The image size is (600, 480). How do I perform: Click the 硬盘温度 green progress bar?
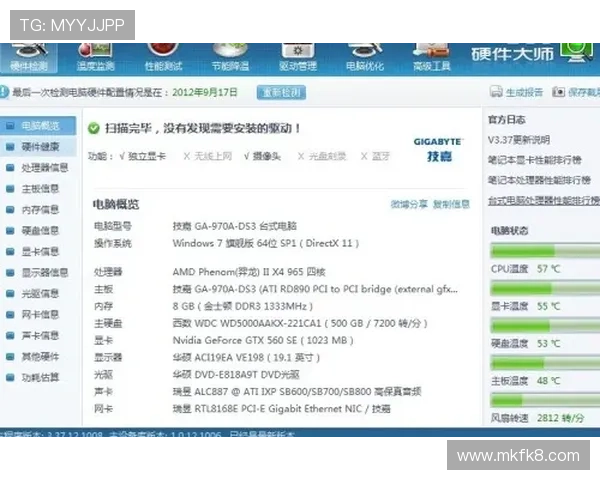tap(545, 326)
